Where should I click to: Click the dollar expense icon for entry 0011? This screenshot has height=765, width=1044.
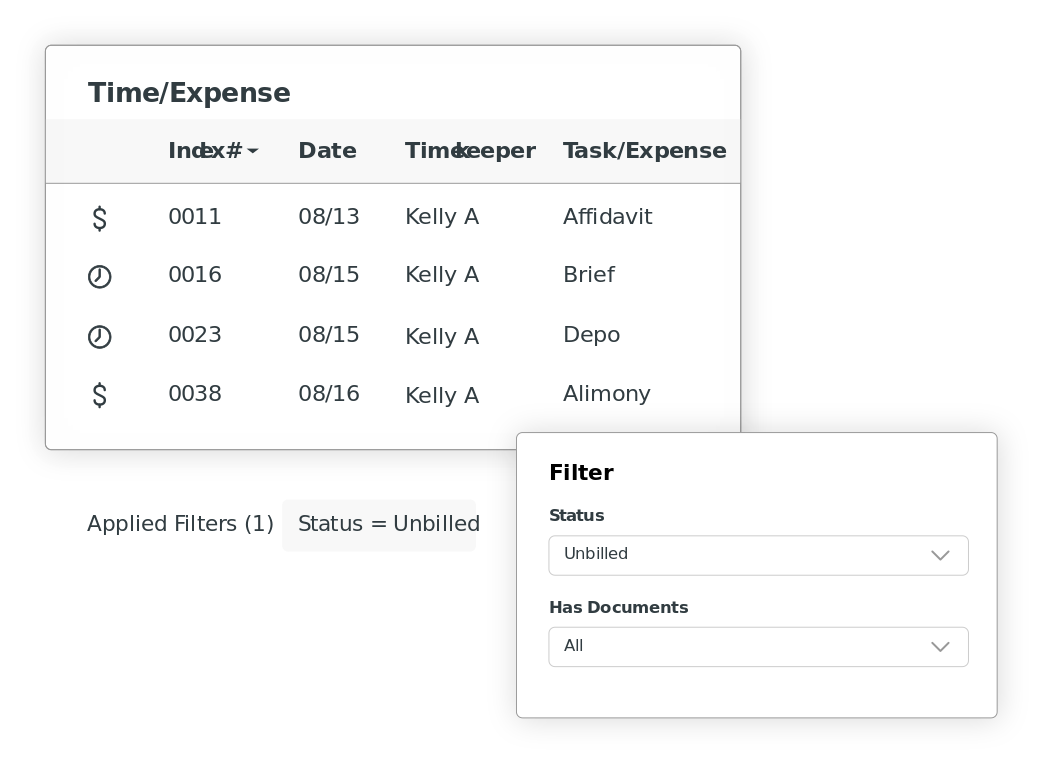click(100, 218)
